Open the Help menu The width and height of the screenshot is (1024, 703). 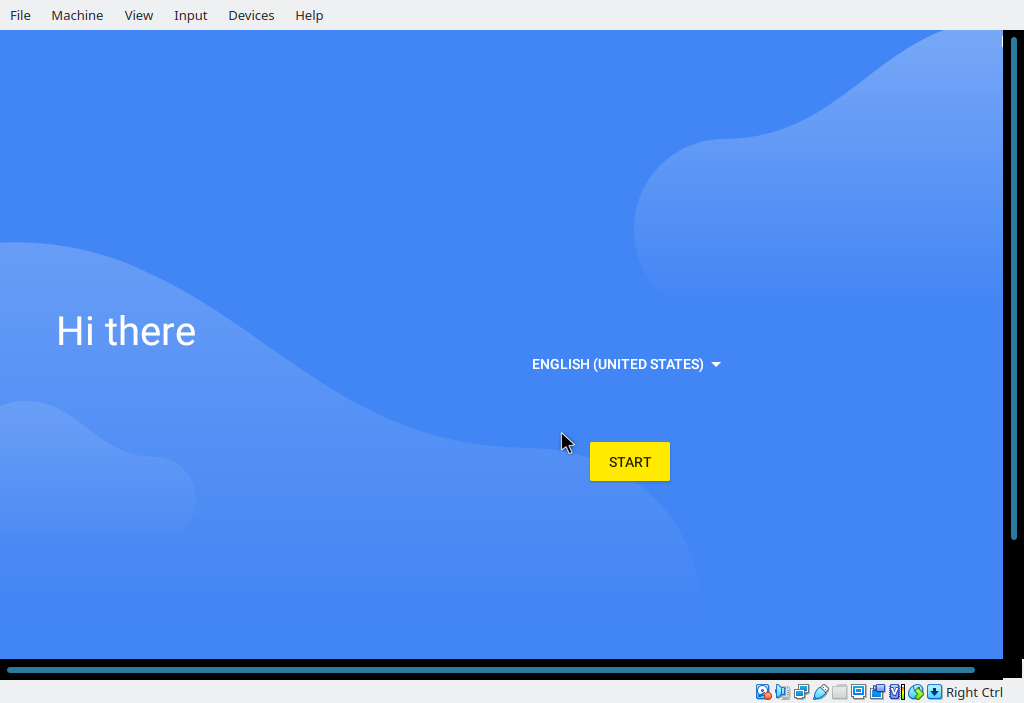coord(309,15)
